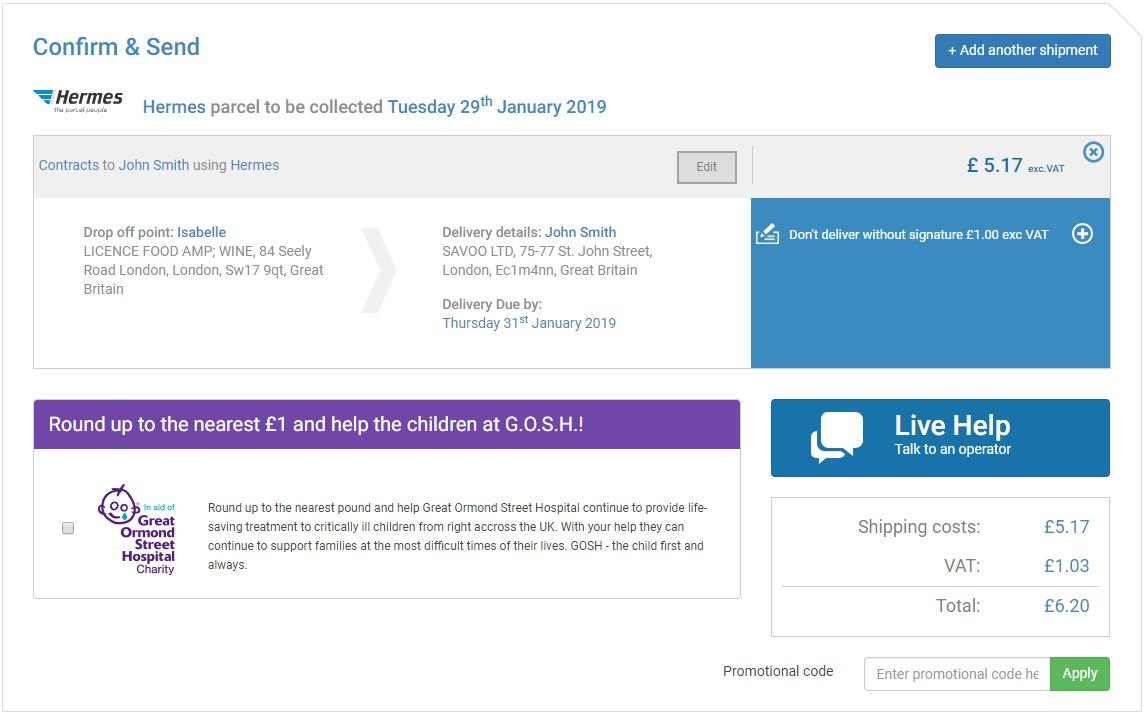This screenshot has height=716, width=1148.
Task: Add the signature option with the plus icon
Action: point(1082,234)
